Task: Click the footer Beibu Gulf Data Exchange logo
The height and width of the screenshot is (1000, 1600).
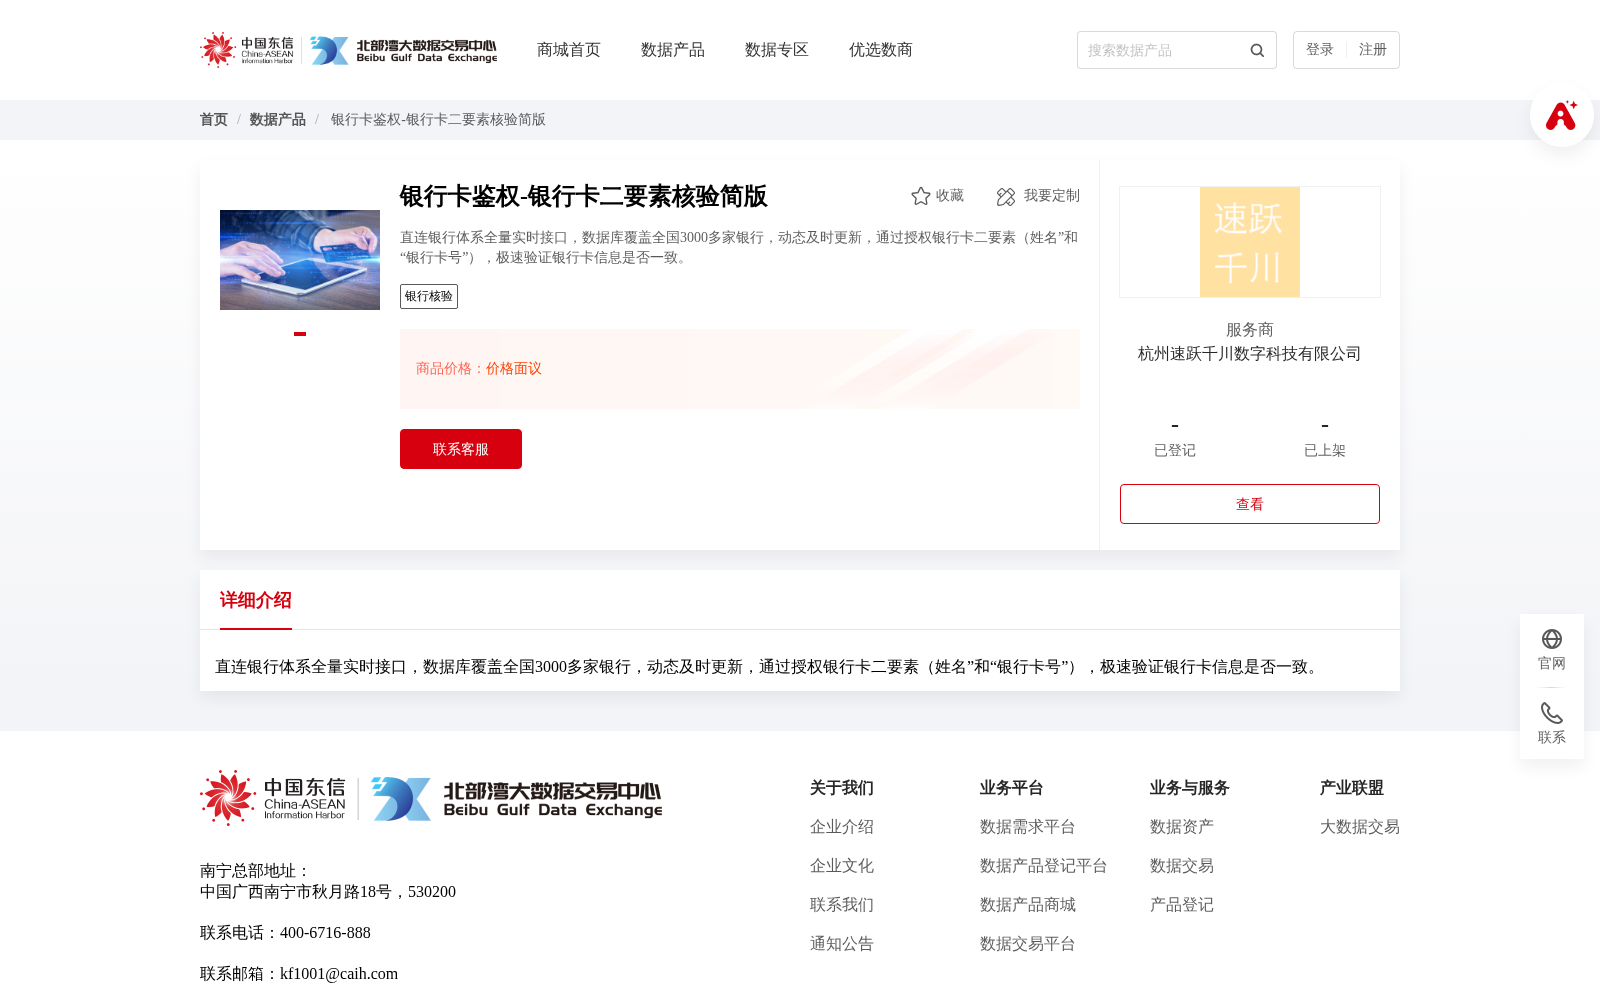Action: (517, 799)
